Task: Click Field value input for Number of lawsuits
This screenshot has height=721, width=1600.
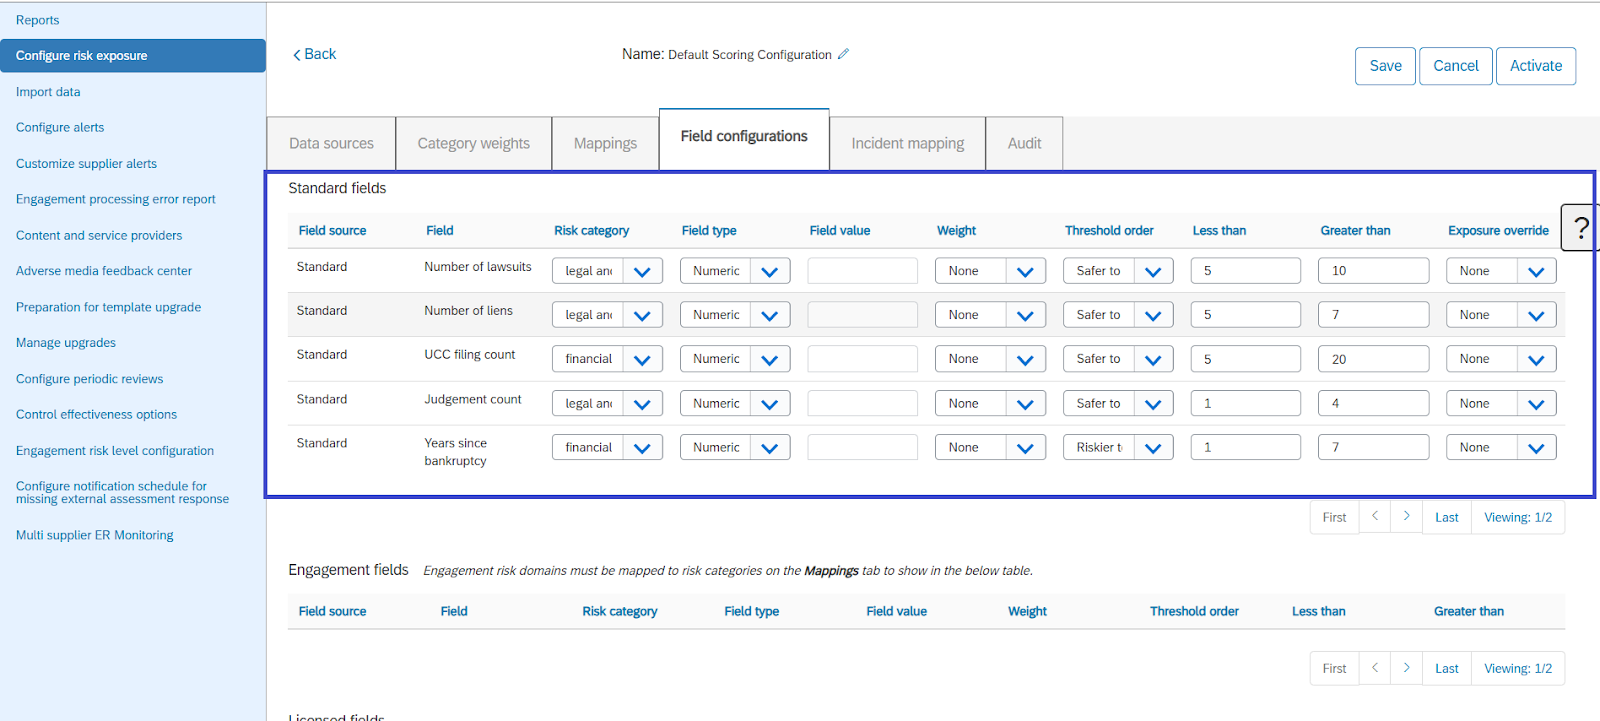Action: tap(862, 271)
